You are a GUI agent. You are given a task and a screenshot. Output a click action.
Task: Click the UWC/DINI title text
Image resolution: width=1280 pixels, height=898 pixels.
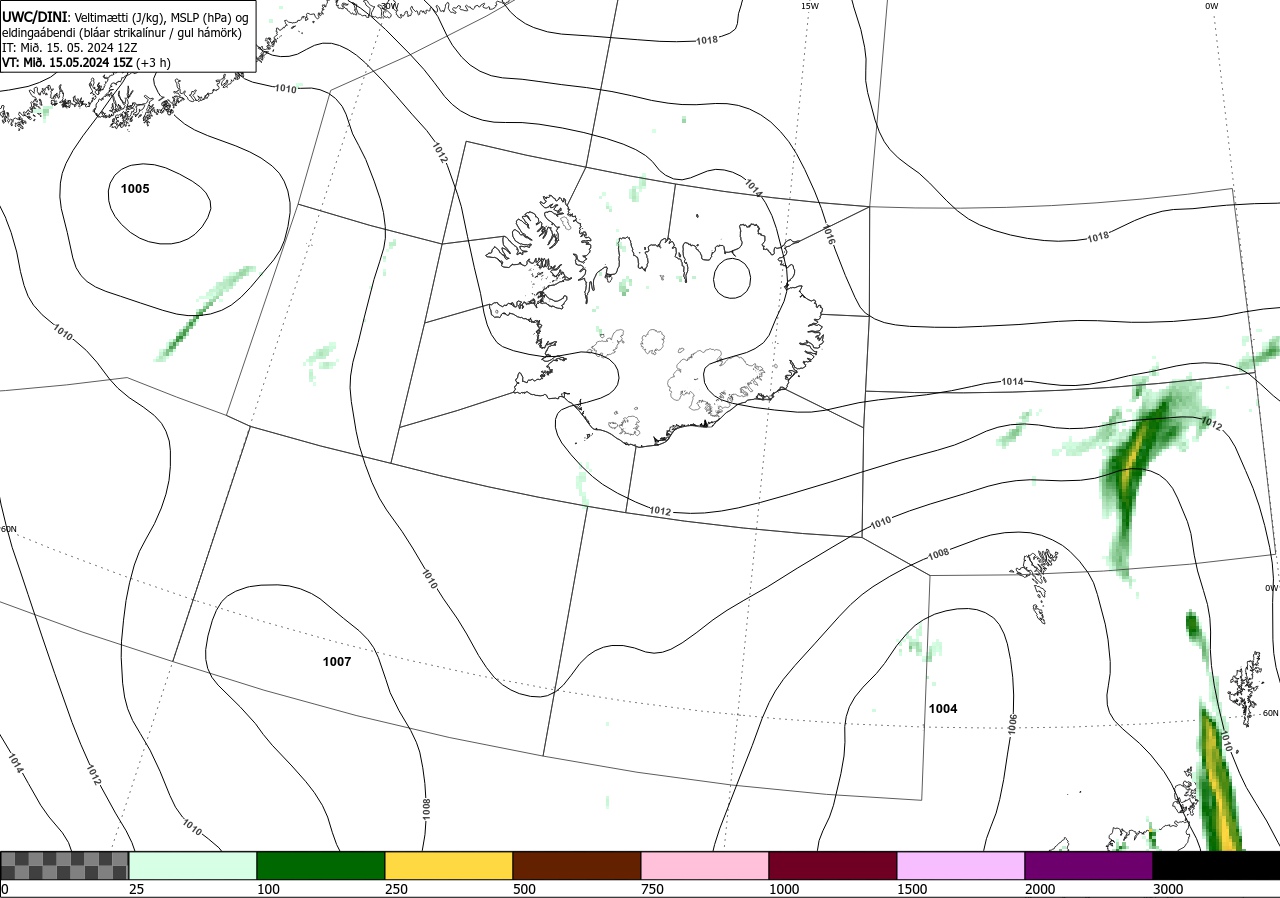click(x=33, y=17)
